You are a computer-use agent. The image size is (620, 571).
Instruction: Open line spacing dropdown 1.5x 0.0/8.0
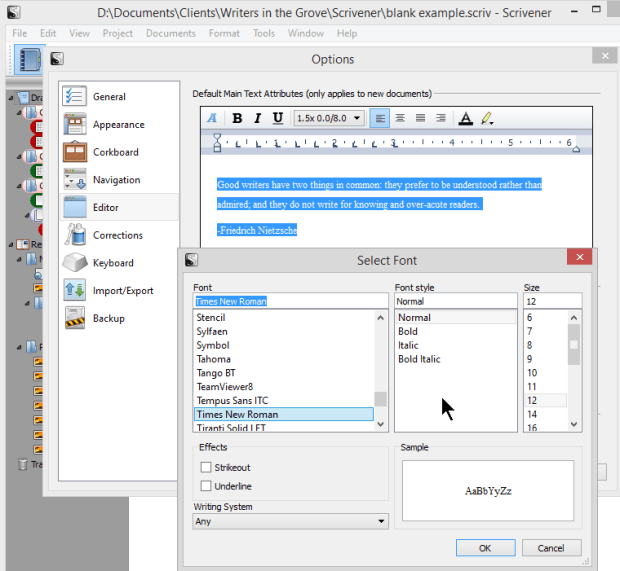(329, 118)
